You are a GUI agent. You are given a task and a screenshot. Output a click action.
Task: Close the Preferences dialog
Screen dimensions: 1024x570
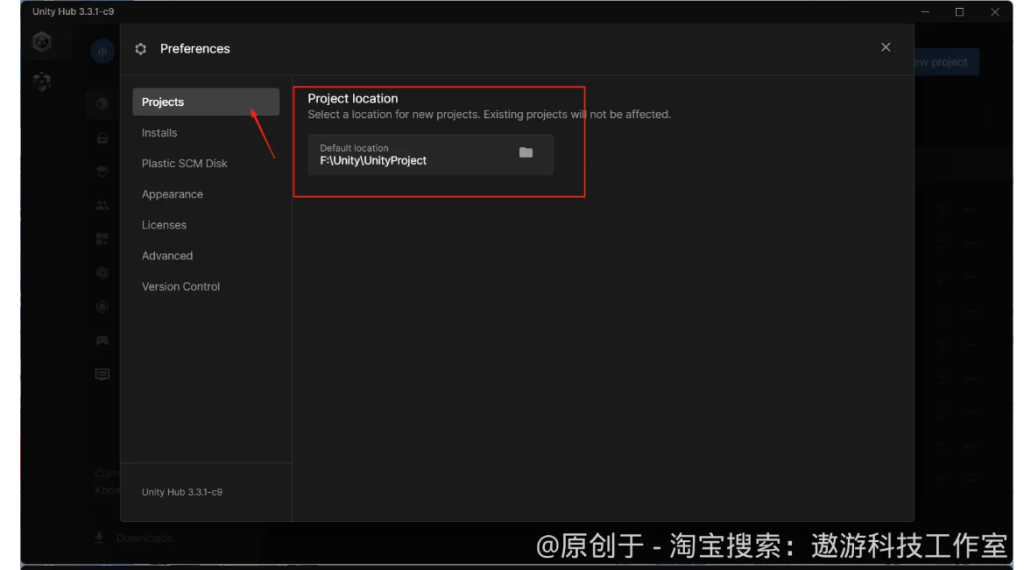pos(886,47)
